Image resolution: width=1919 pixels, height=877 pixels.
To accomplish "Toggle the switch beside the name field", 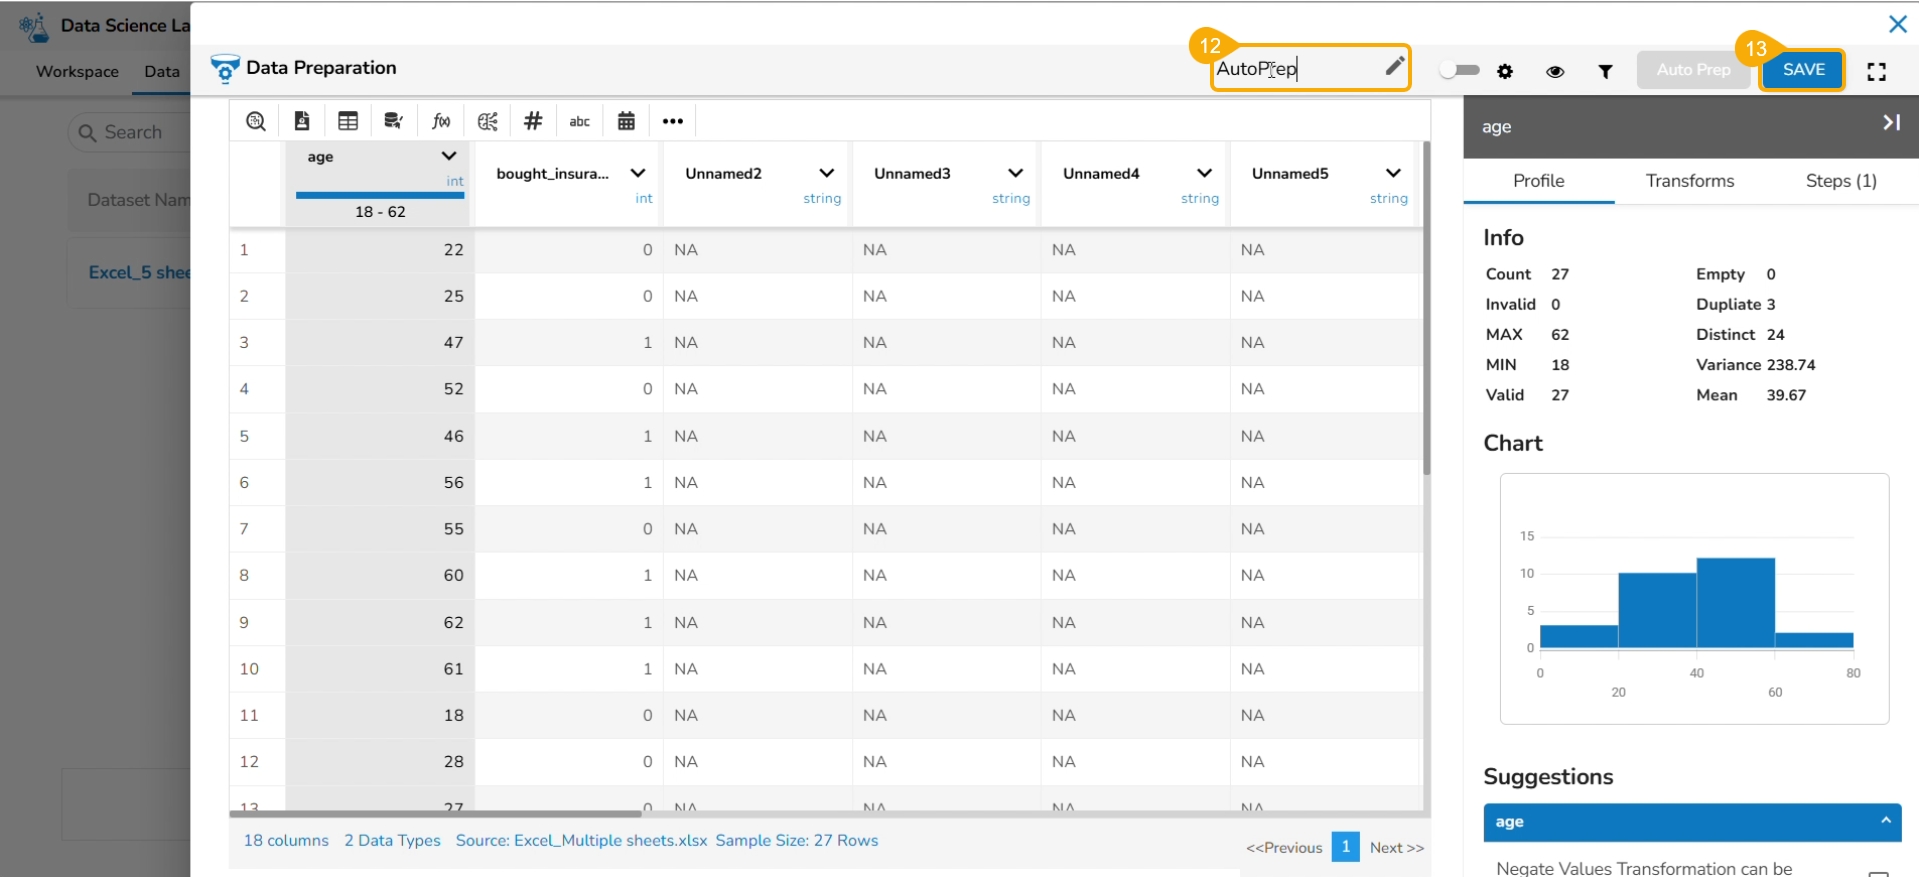I will [x=1459, y=70].
